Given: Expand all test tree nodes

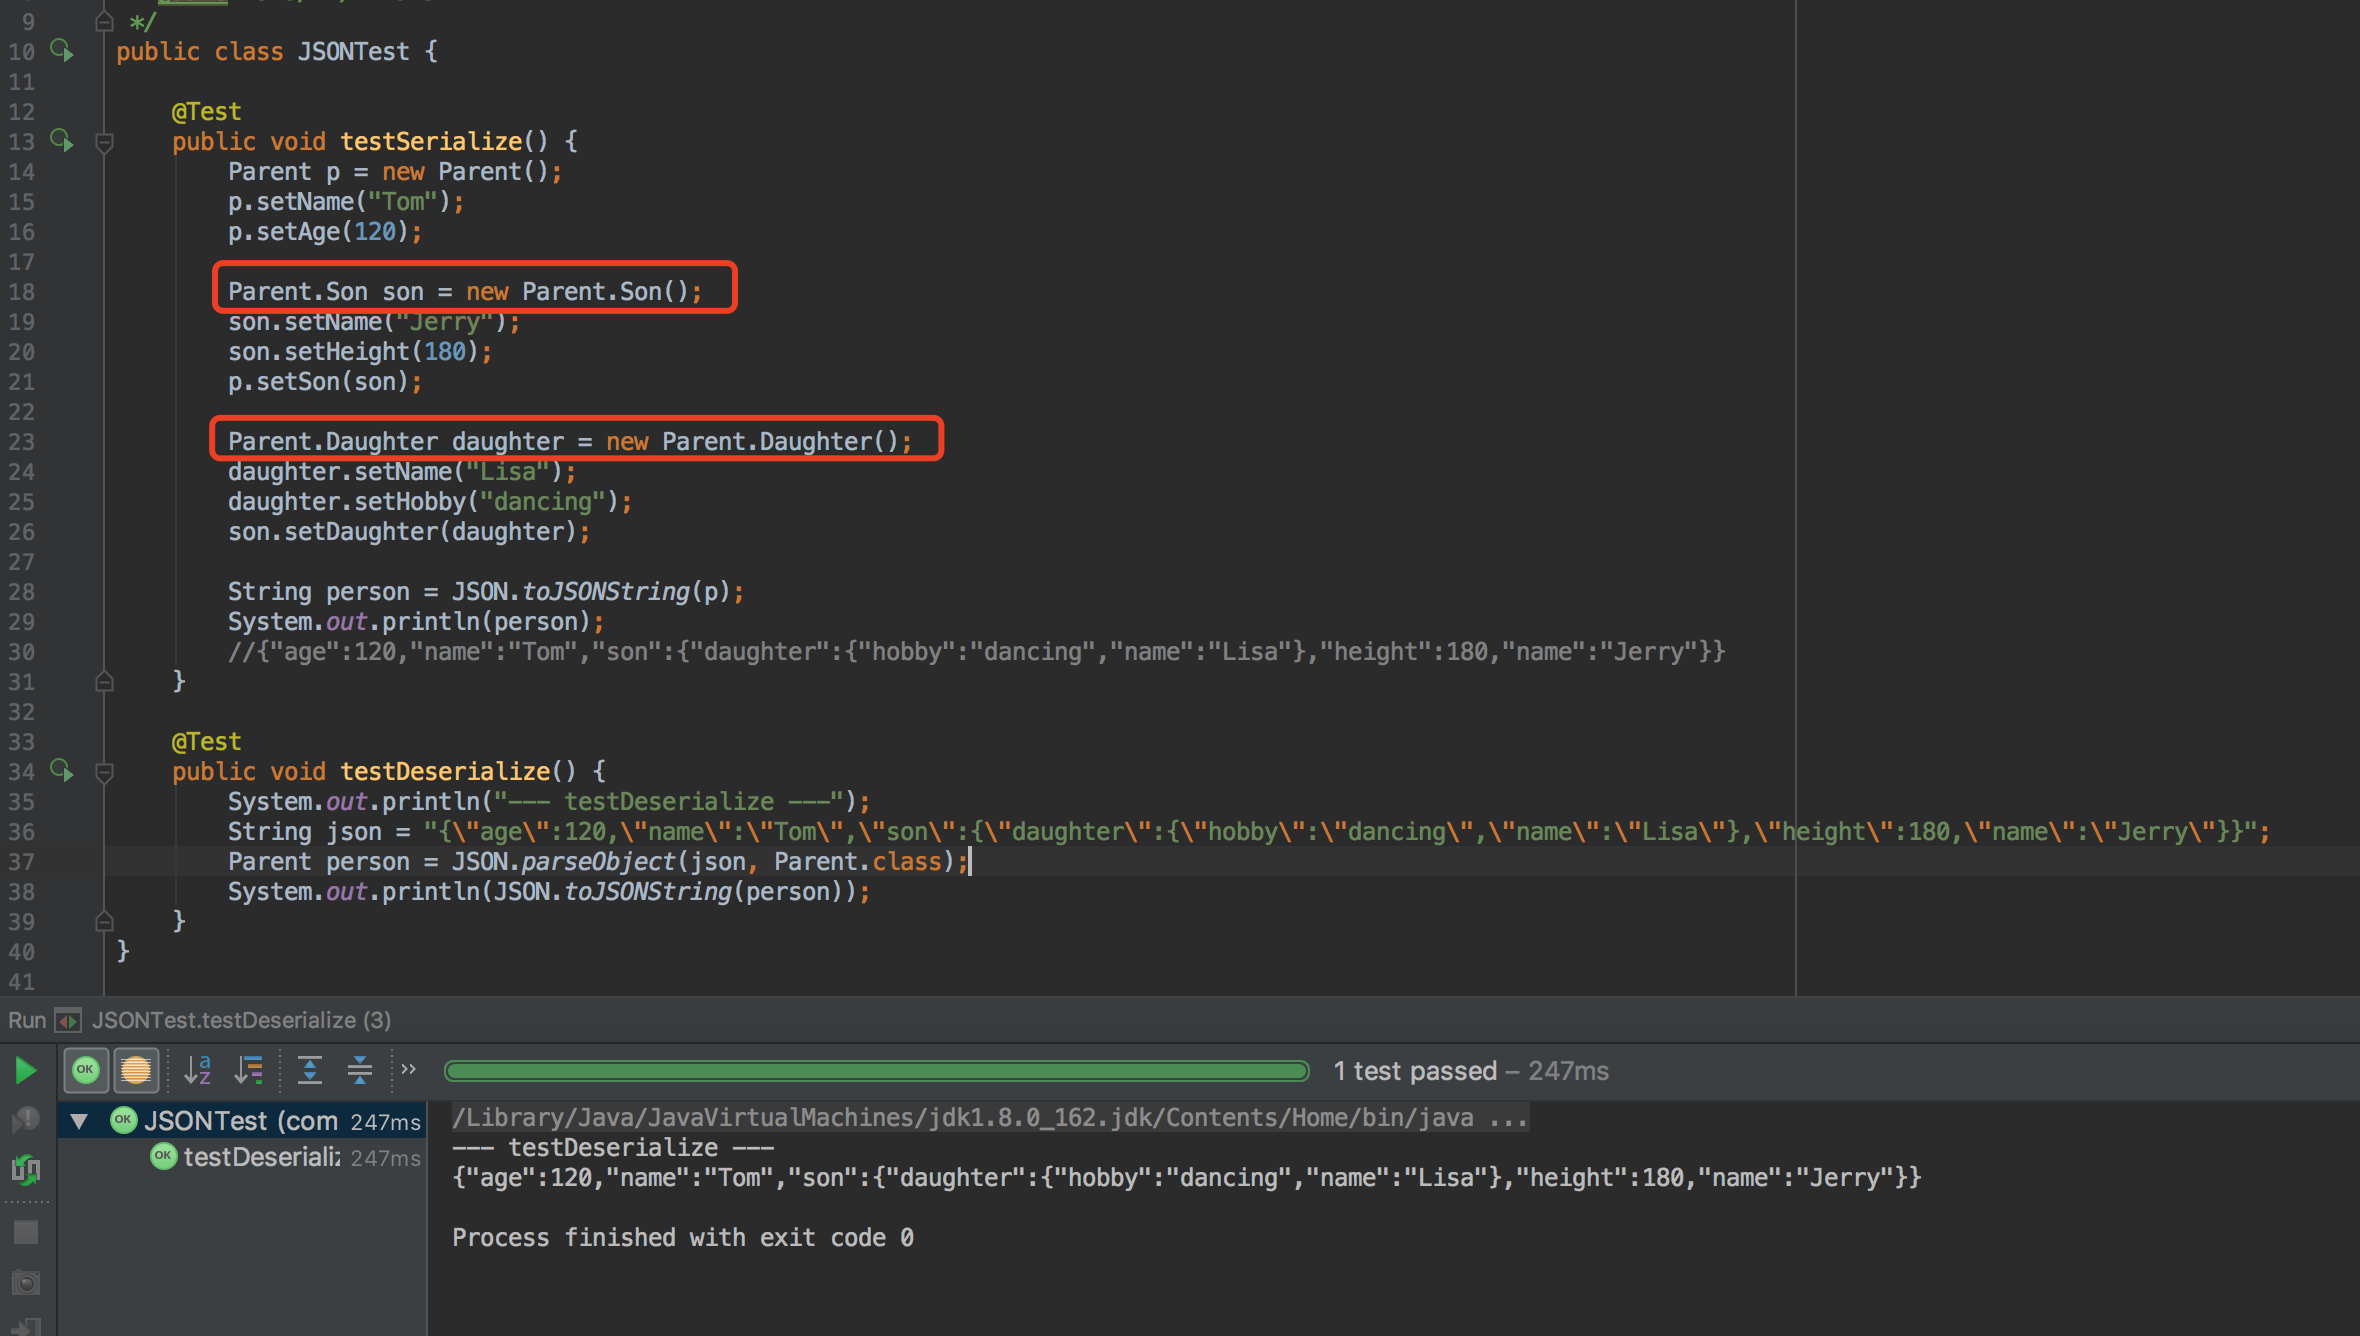Looking at the screenshot, I should click(x=310, y=1070).
